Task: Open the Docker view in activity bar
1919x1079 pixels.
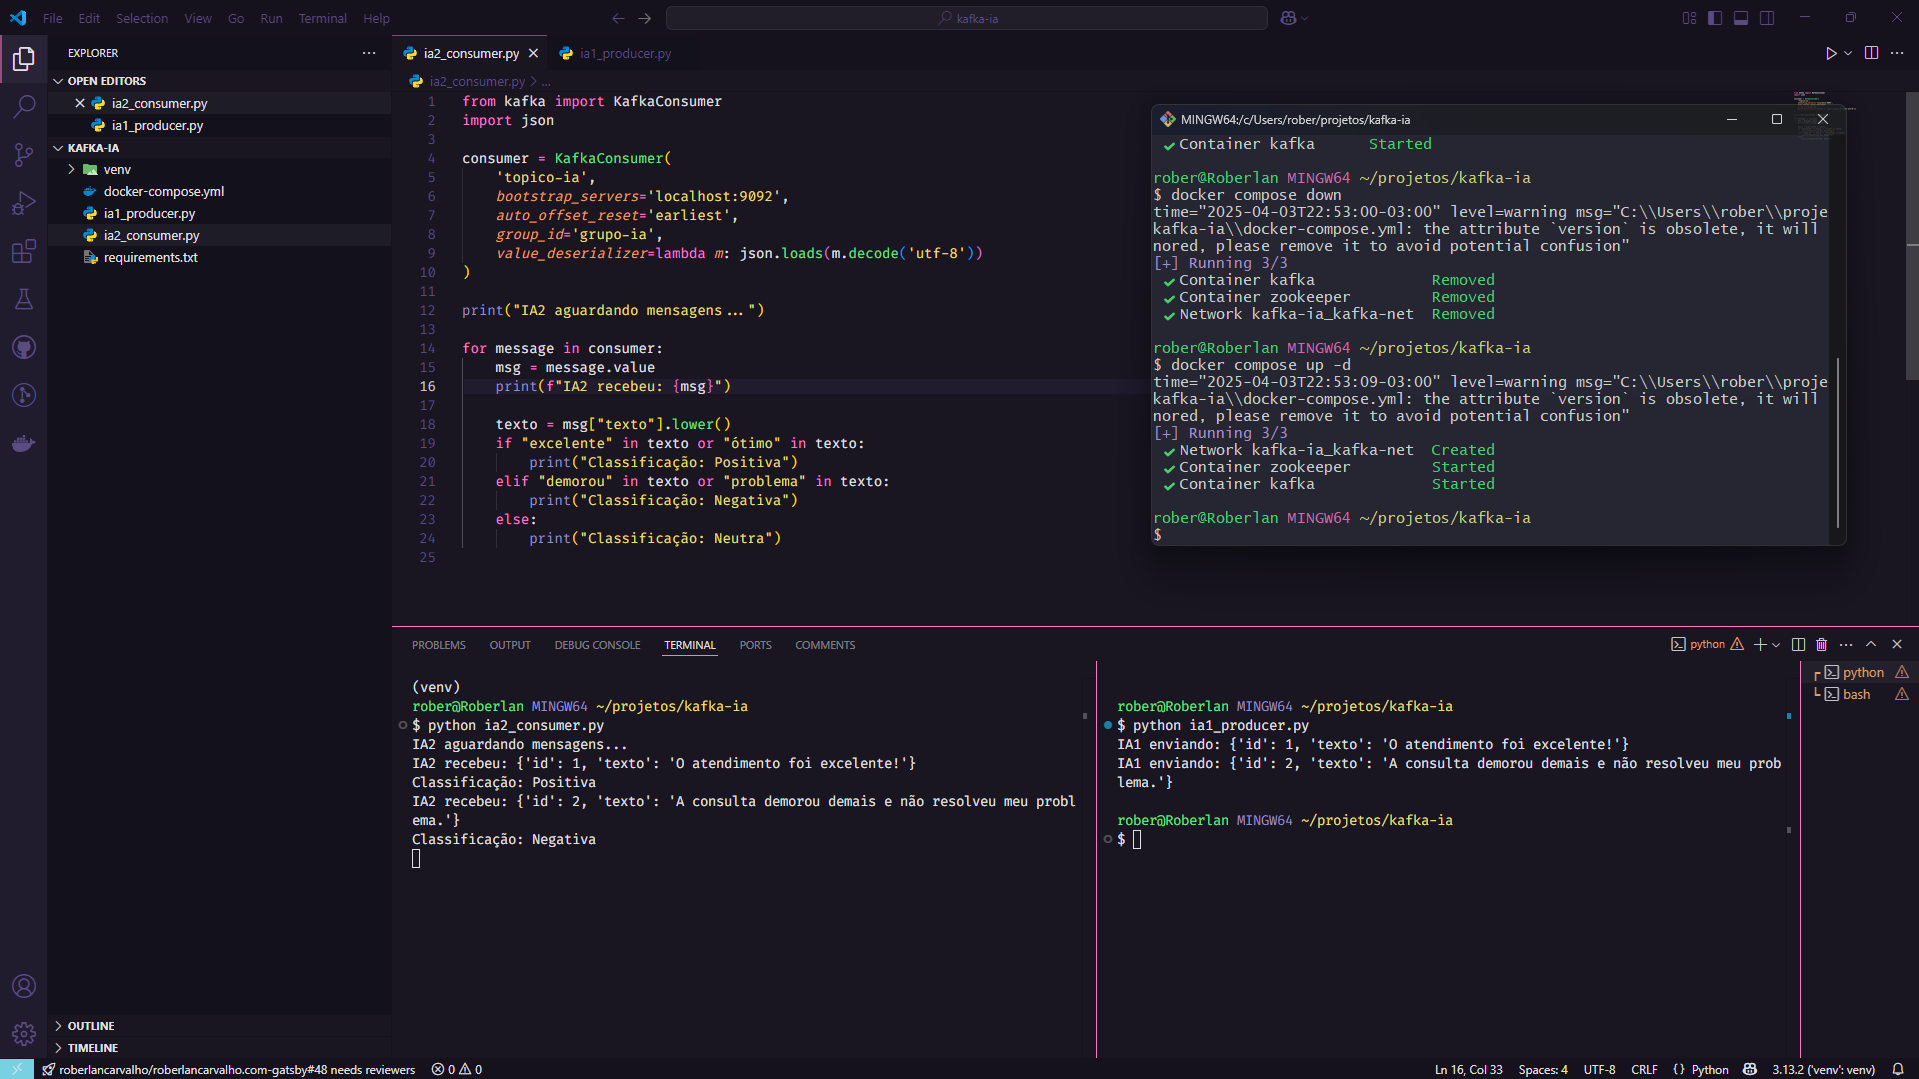Action: tap(24, 443)
